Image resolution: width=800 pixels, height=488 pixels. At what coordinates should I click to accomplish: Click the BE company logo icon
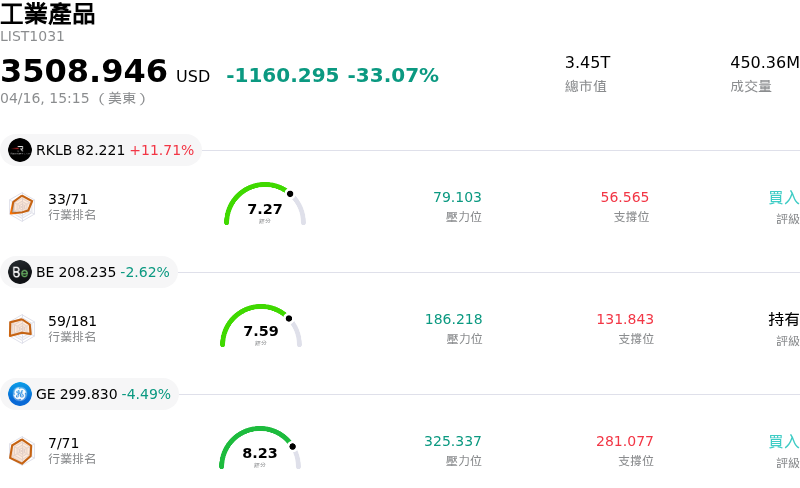tap(20, 272)
